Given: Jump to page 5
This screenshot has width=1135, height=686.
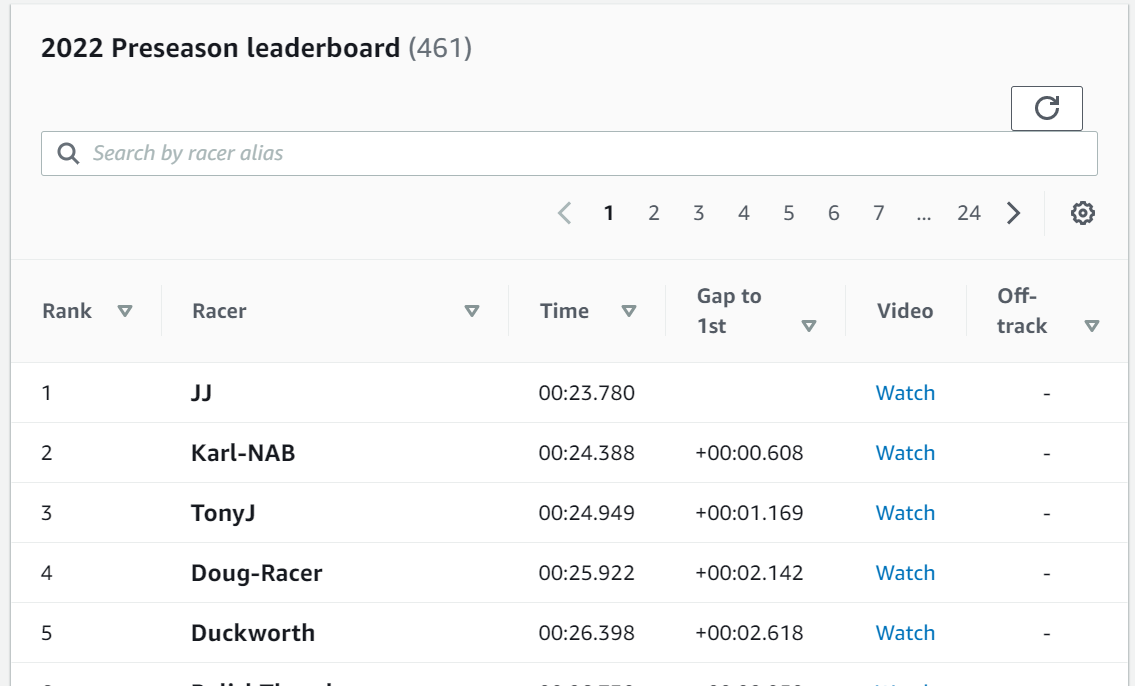Looking at the screenshot, I should (788, 213).
